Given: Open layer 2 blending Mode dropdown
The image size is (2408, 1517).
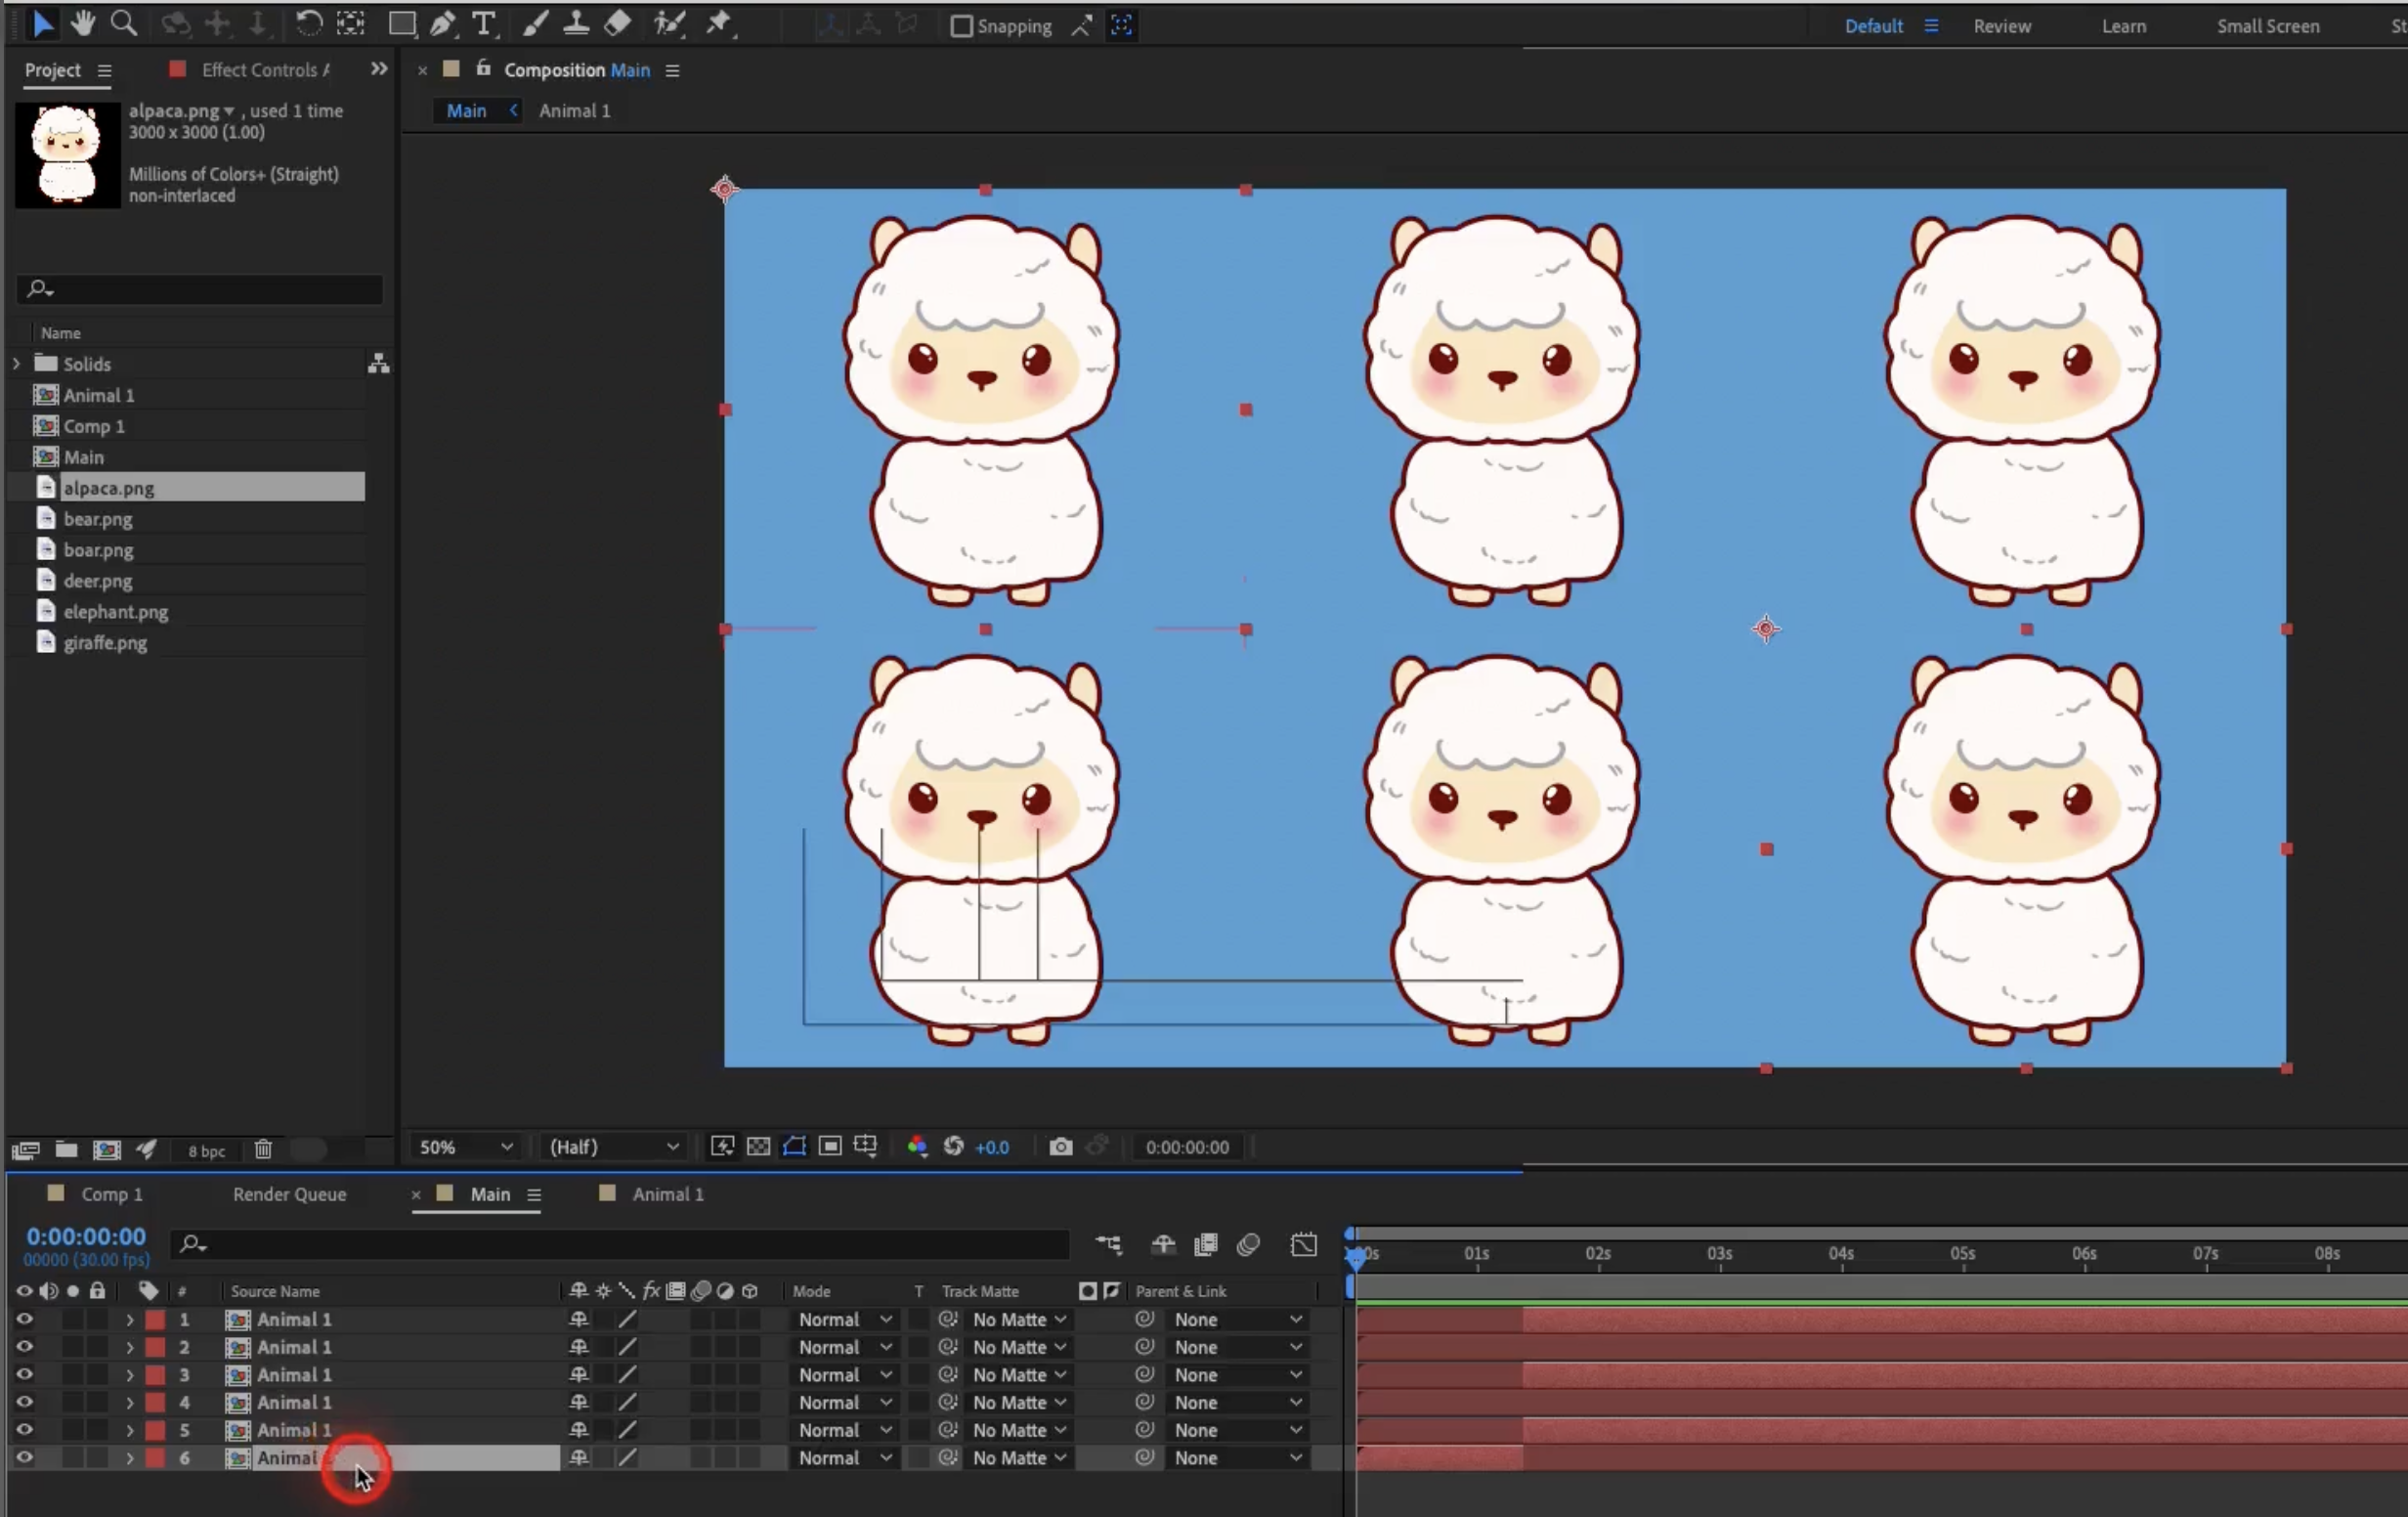Looking at the screenshot, I should click(844, 1347).
